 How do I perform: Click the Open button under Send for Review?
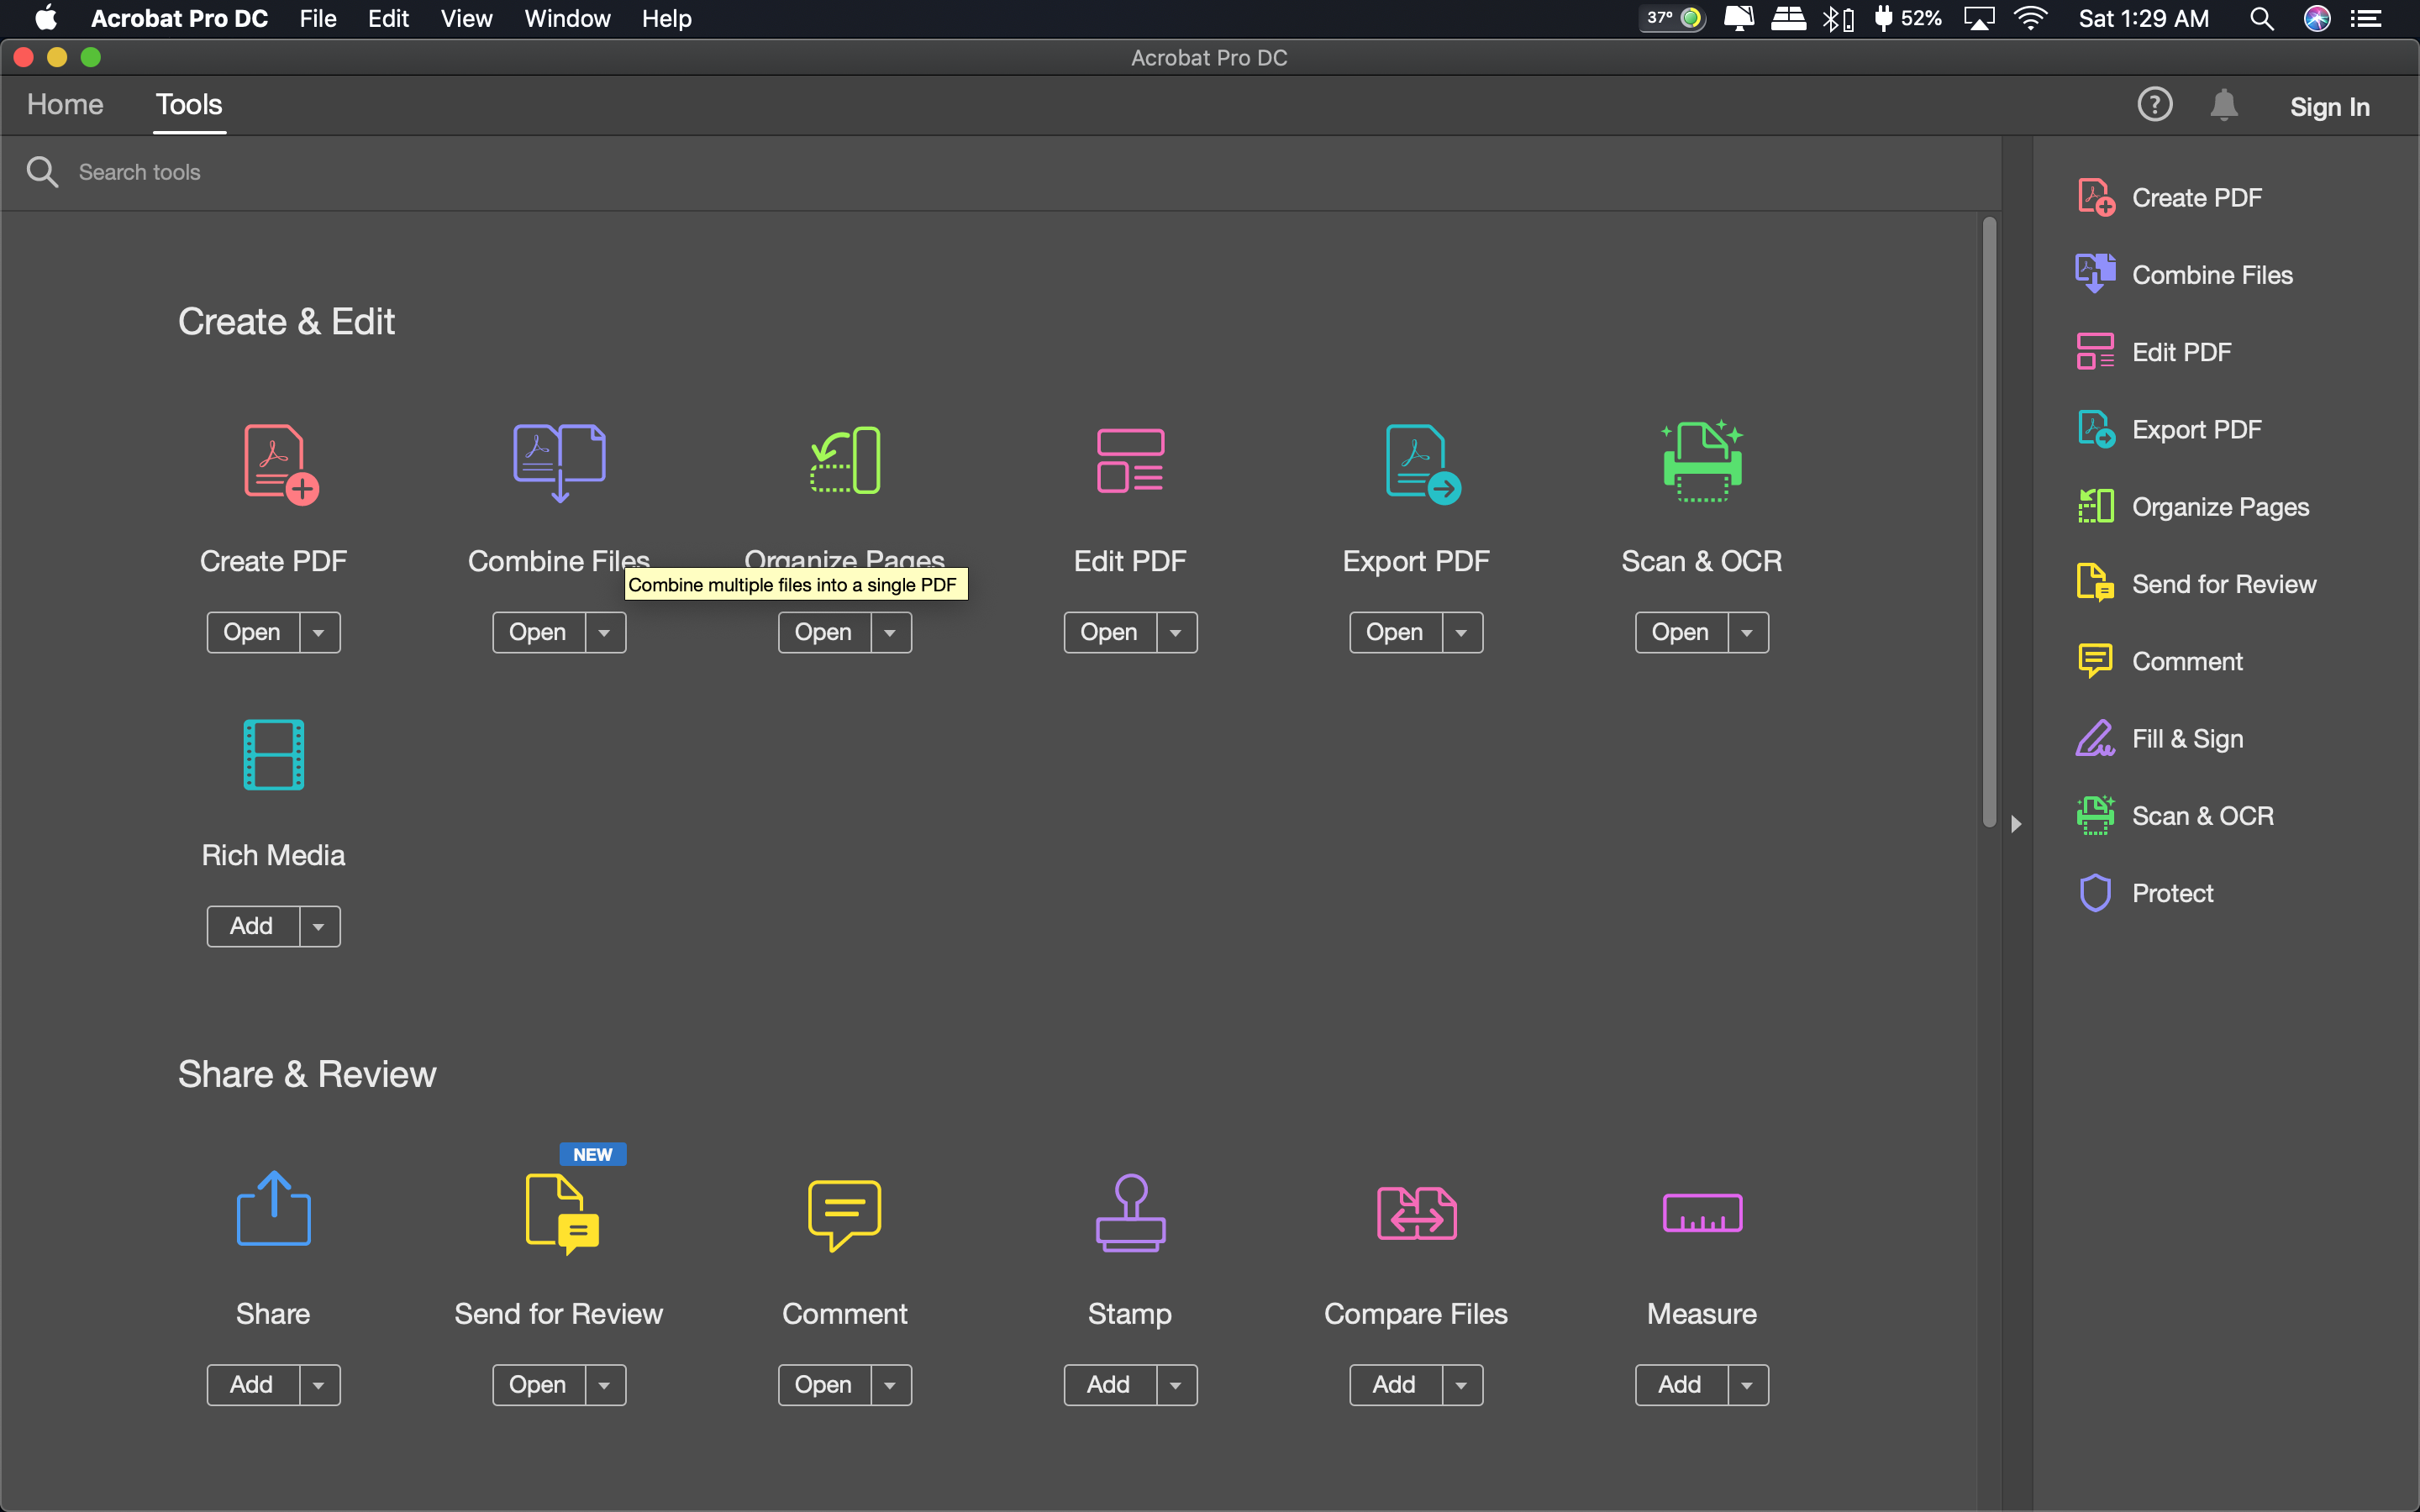point(538,1385)
